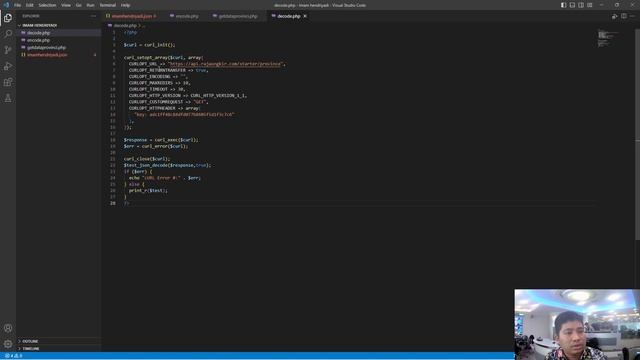Image resolution: width=640 pixels, height=360 pixels.
Task: Switch to the imamhendriyadi.json tab
Action: (x=131, y=16)
